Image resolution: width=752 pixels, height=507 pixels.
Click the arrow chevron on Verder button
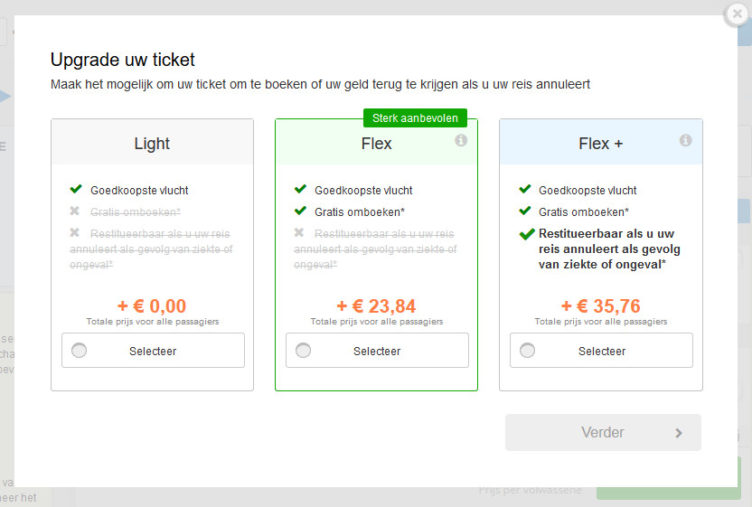(678, 433)
